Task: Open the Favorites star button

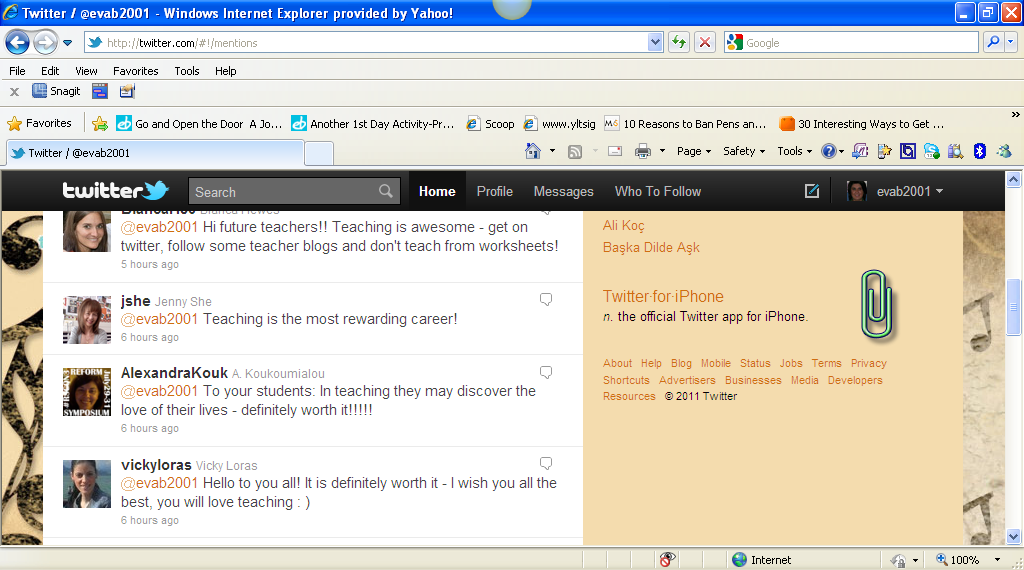Action: pyautogui.click(x=39, y=123)
